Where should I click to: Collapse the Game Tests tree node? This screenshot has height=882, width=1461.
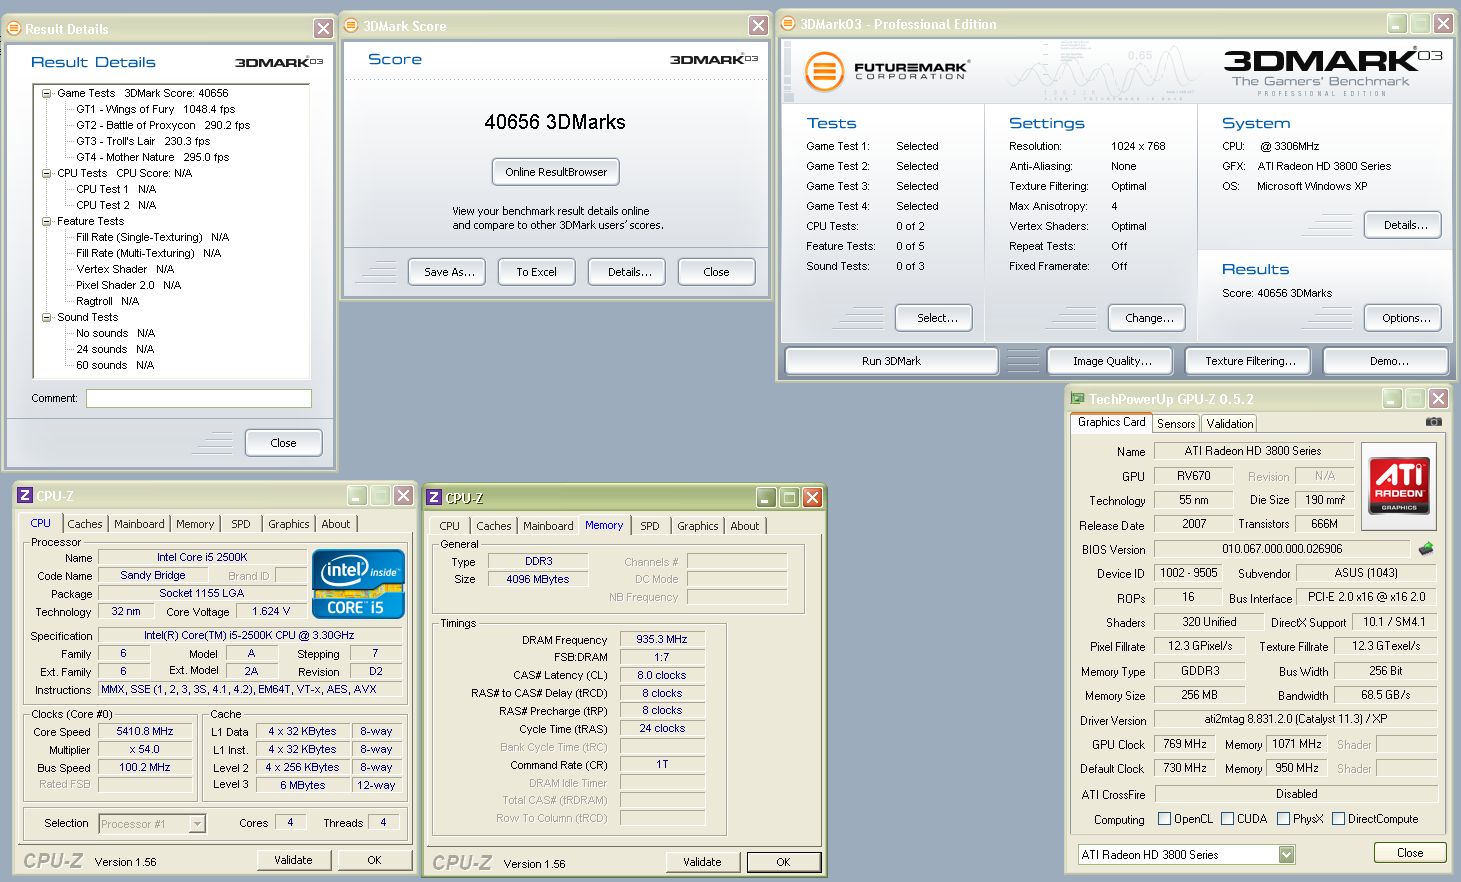point(46,93)
